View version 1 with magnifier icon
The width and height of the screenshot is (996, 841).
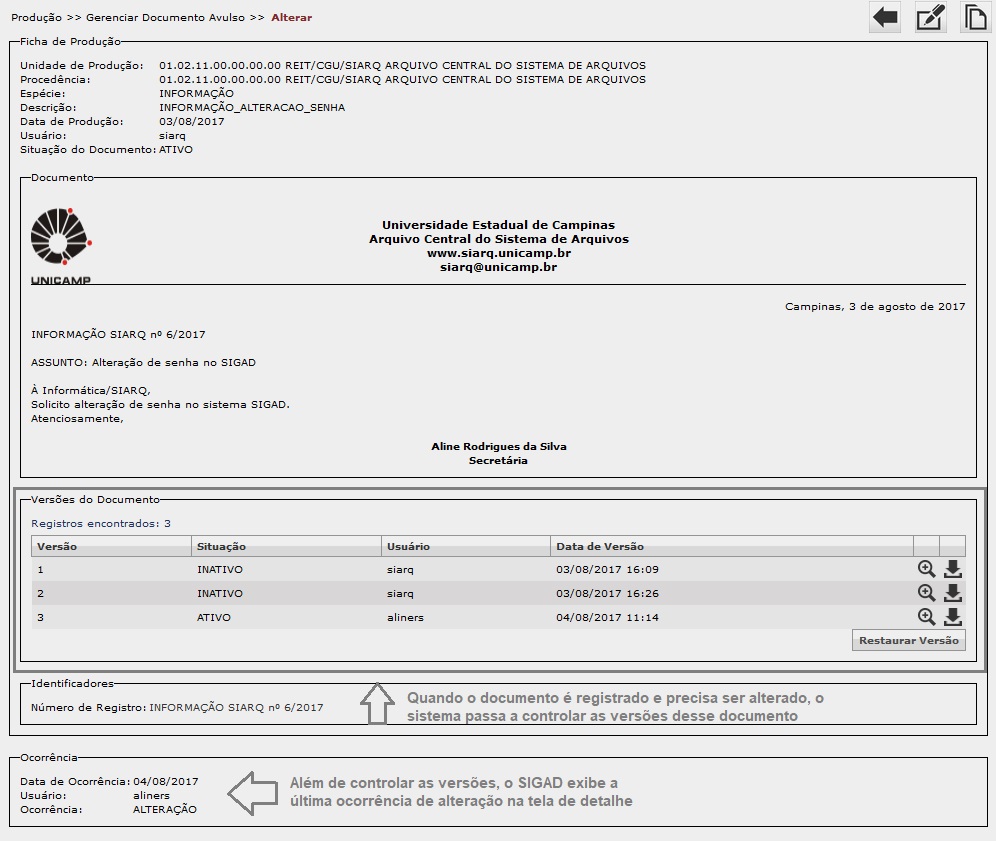(926, 569)
